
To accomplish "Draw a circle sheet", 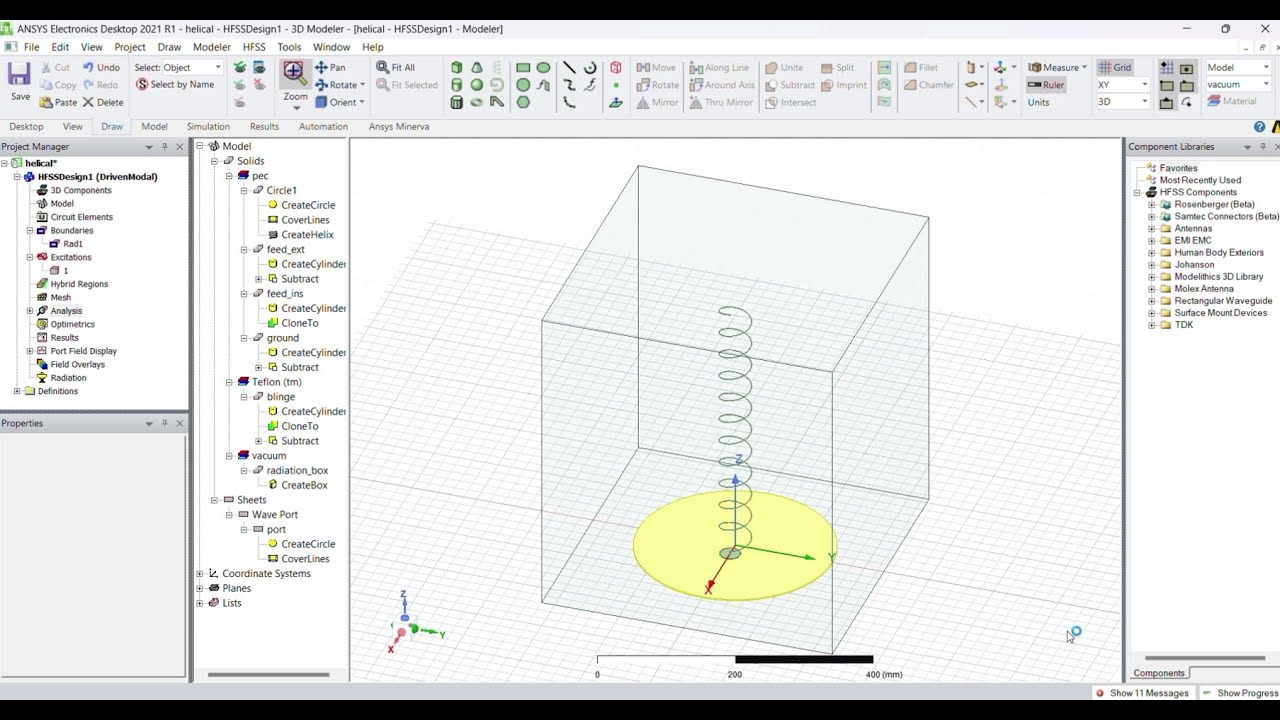I will (x=523, y=85).
